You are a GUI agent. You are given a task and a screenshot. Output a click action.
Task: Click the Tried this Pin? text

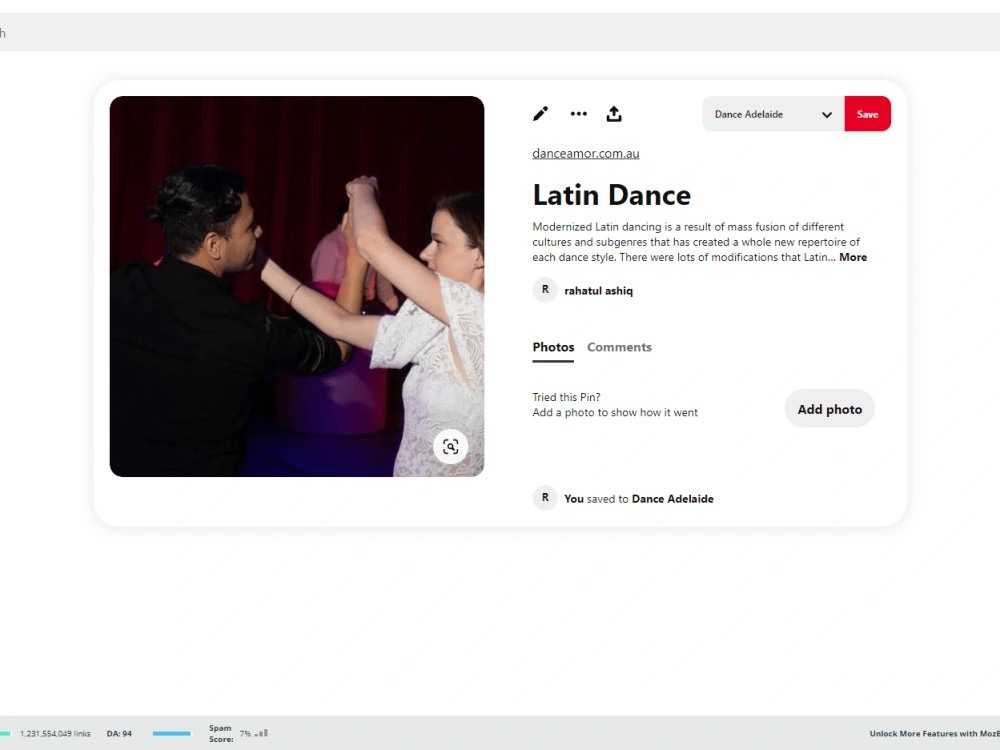(x=566, y=397)
